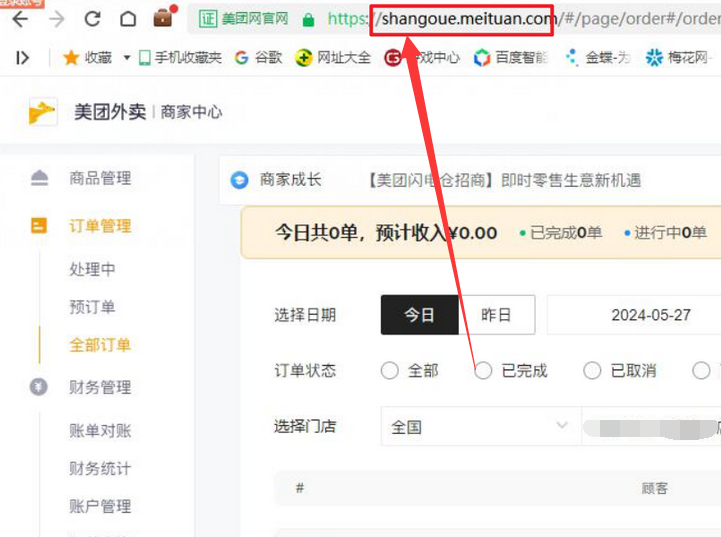Open the 财务统计 submenu
This screenshot has height=537, width=721.
click(100, 468)
